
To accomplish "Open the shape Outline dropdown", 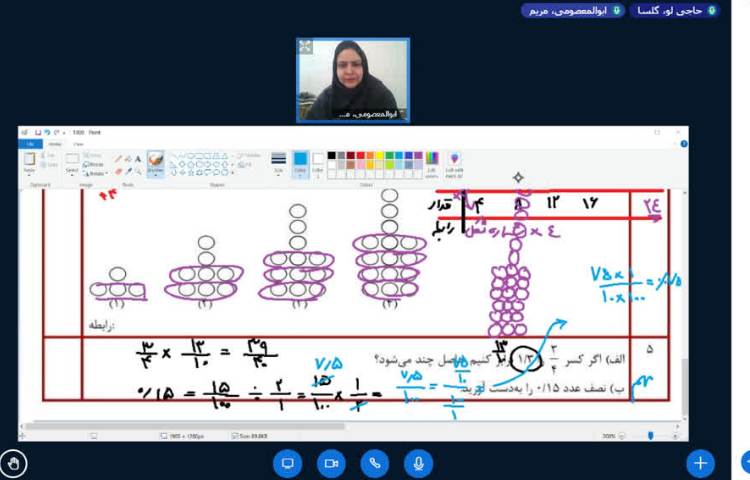I will [250, 156].
